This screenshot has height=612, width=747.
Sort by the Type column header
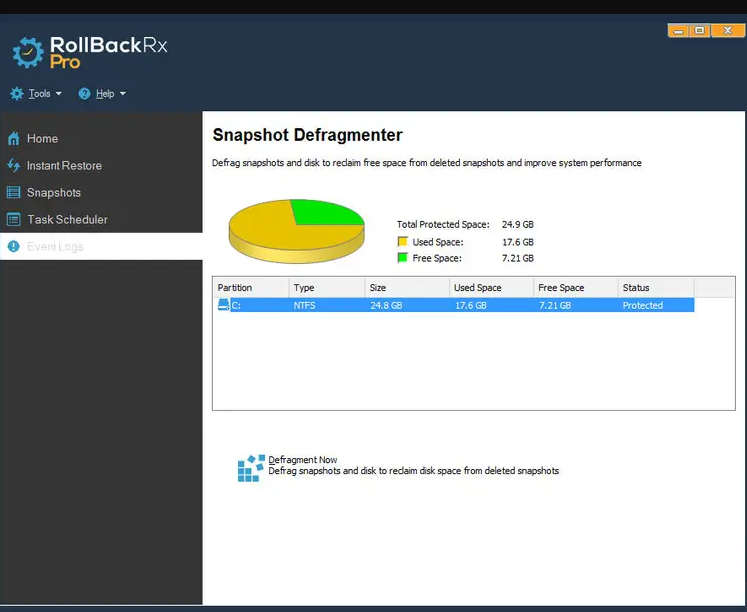(327, 288)
